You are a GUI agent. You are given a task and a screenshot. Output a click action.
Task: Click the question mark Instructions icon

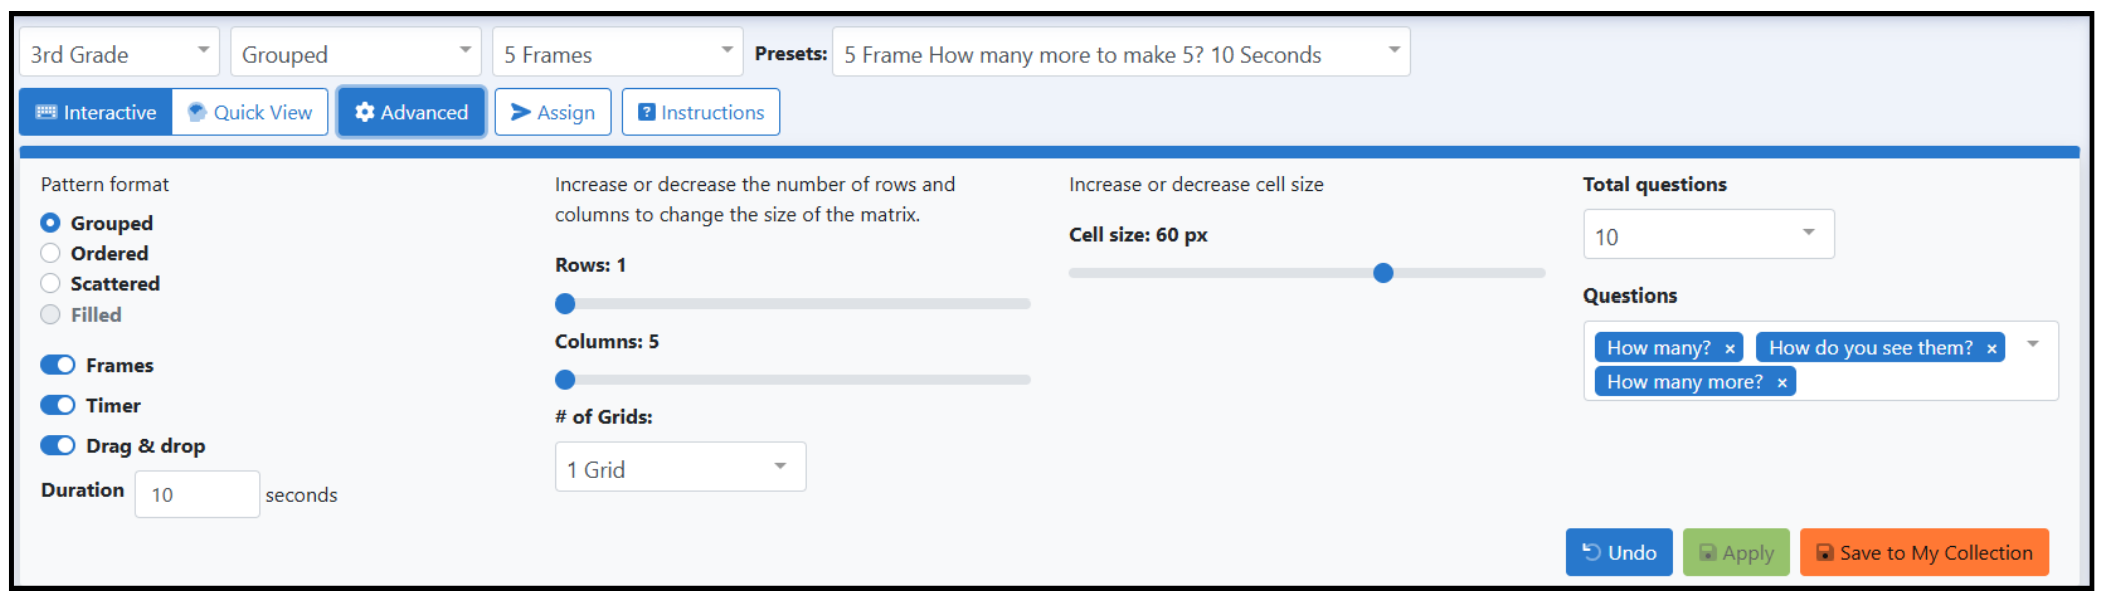coord(647,112)
